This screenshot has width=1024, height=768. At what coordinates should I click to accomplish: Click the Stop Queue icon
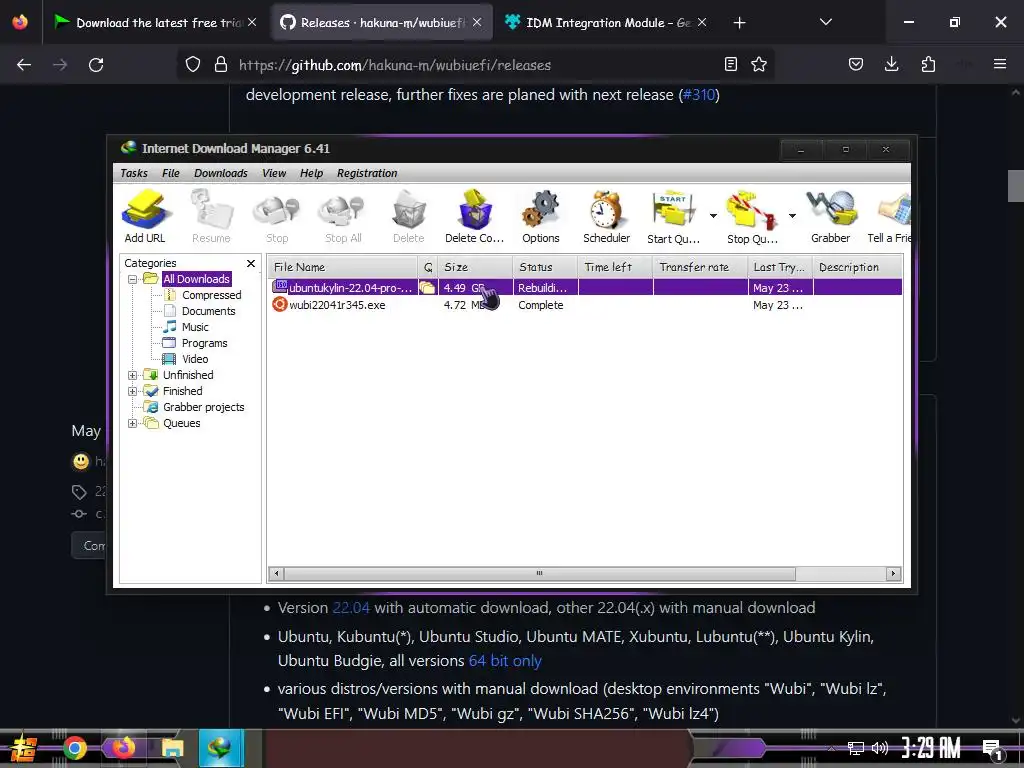click(752, 216)
